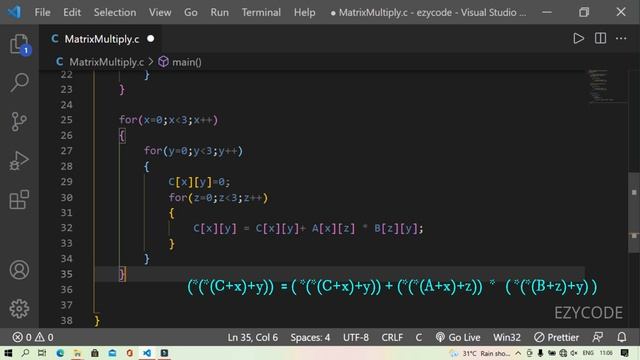Click the VS Code taskbar icon
Screen dimensions: 640x360
[x=147, y=353]
